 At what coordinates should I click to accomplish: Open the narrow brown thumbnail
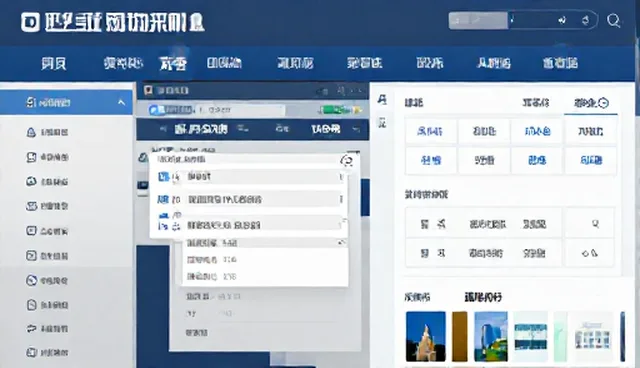(x=460, y=336)
